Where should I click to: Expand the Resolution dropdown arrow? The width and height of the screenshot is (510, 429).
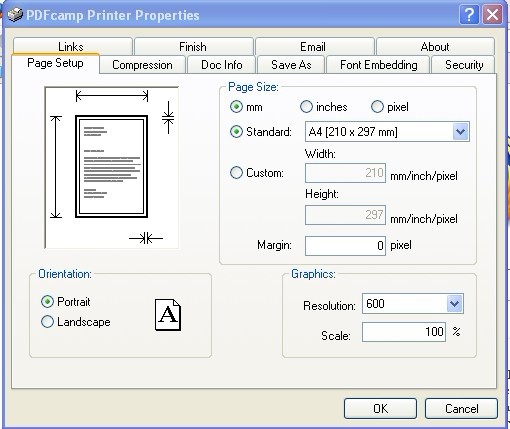455,303
